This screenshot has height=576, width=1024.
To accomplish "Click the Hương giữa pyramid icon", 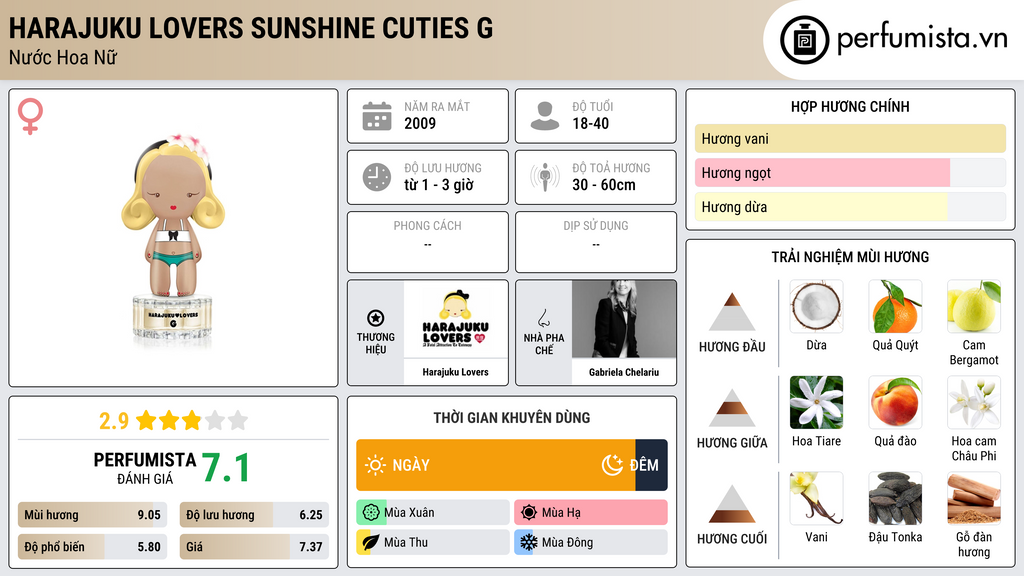I will 732,408.
